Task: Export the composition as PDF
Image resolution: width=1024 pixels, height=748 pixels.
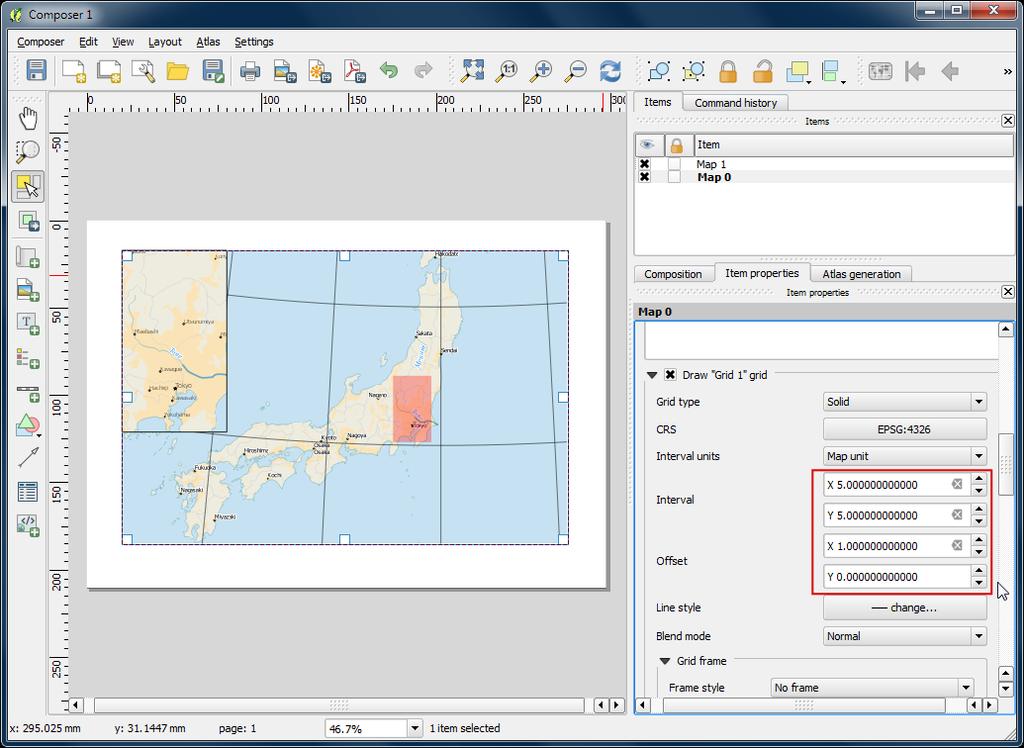Action: (355, 71)
